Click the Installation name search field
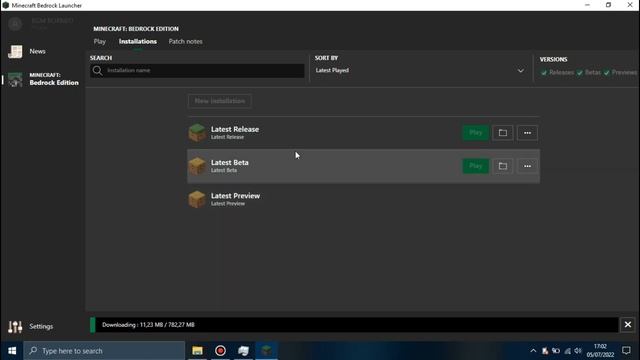The height and width of the screenshot is (360, 640). pyautogui.click(x=197, y=71)
